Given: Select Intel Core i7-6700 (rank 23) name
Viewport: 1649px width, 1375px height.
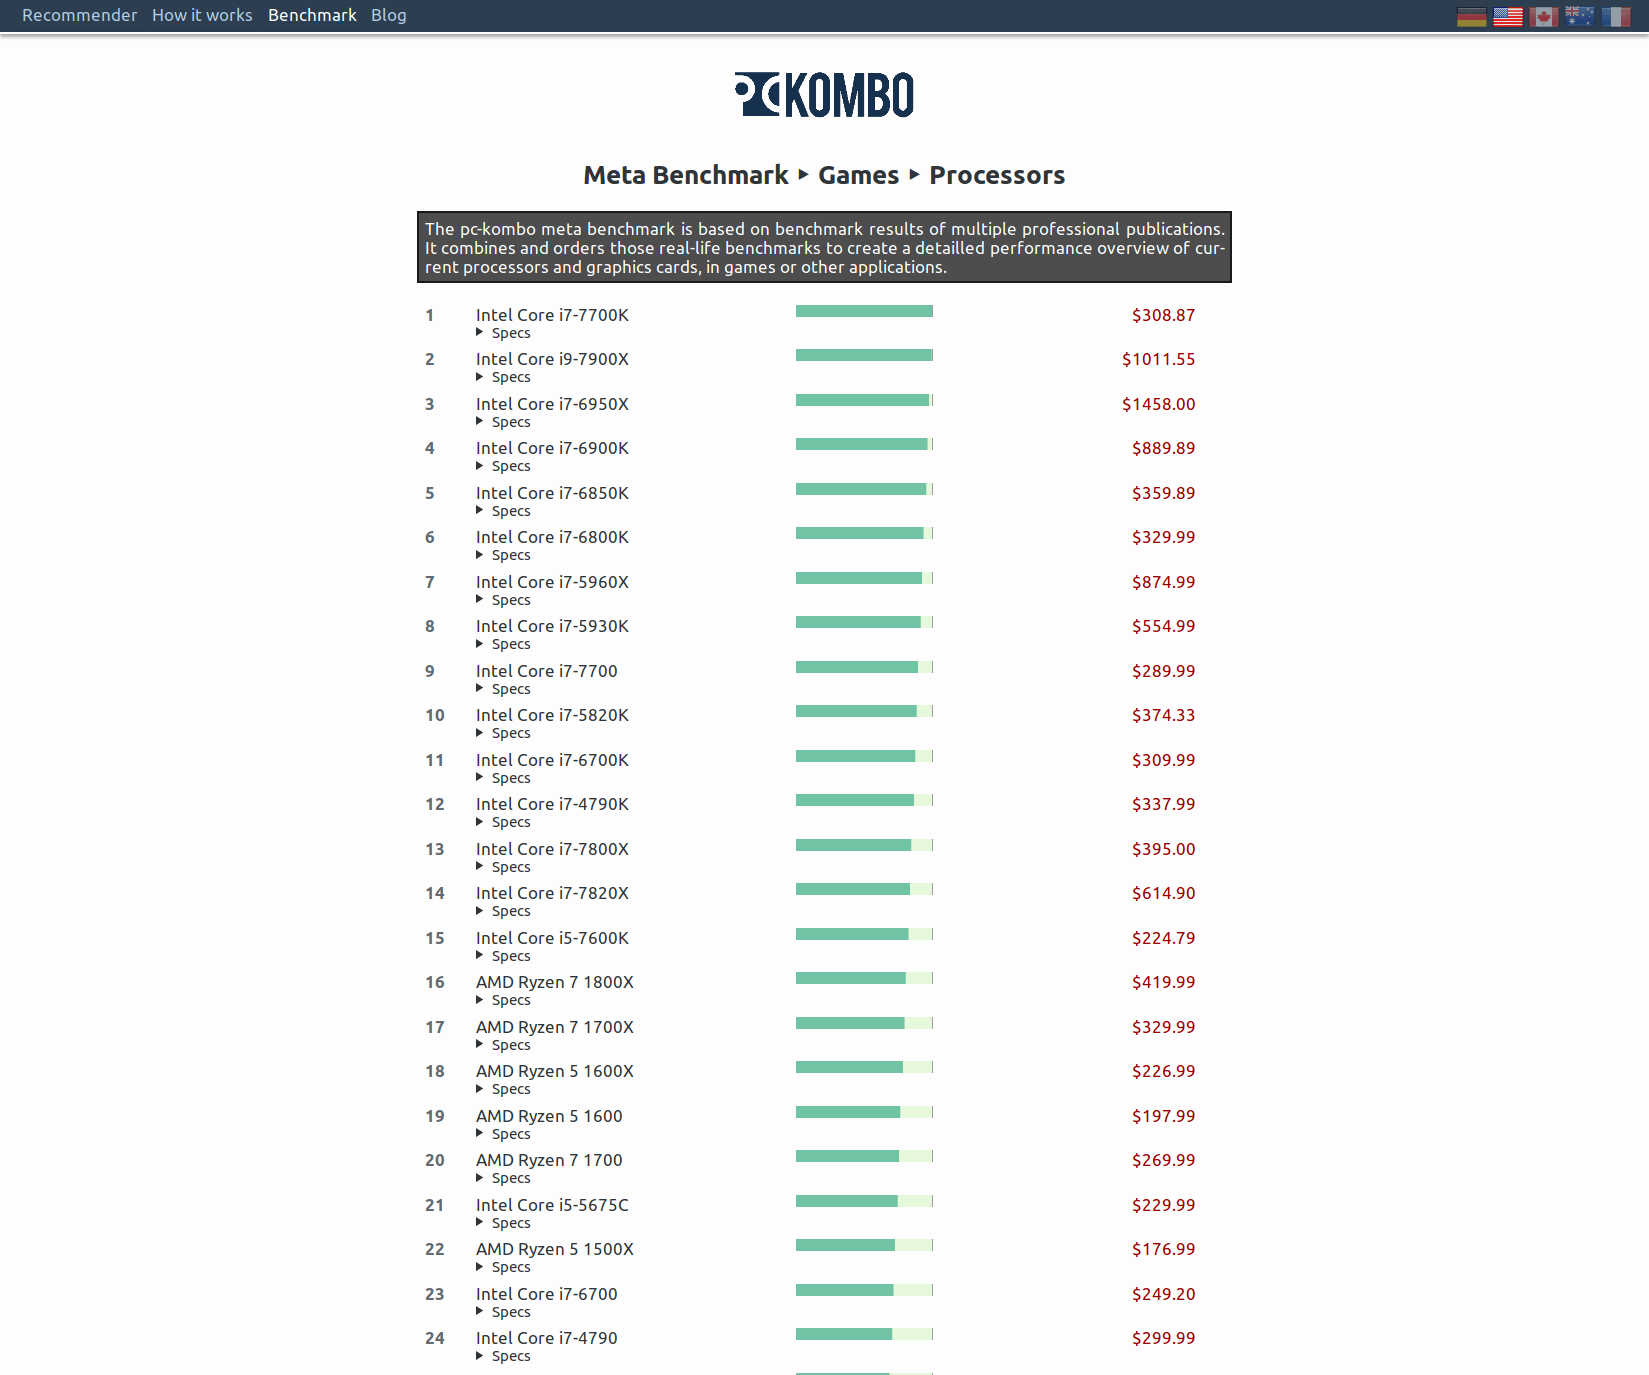Looking at the screenshot, I should [547, 1294].
